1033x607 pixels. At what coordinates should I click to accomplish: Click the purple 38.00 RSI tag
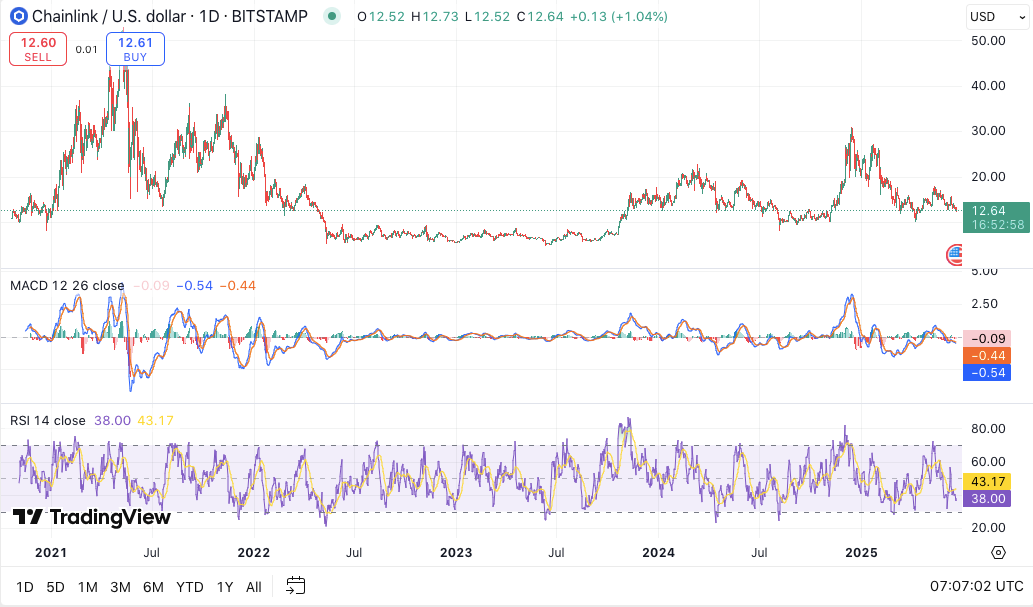(987, 498)
